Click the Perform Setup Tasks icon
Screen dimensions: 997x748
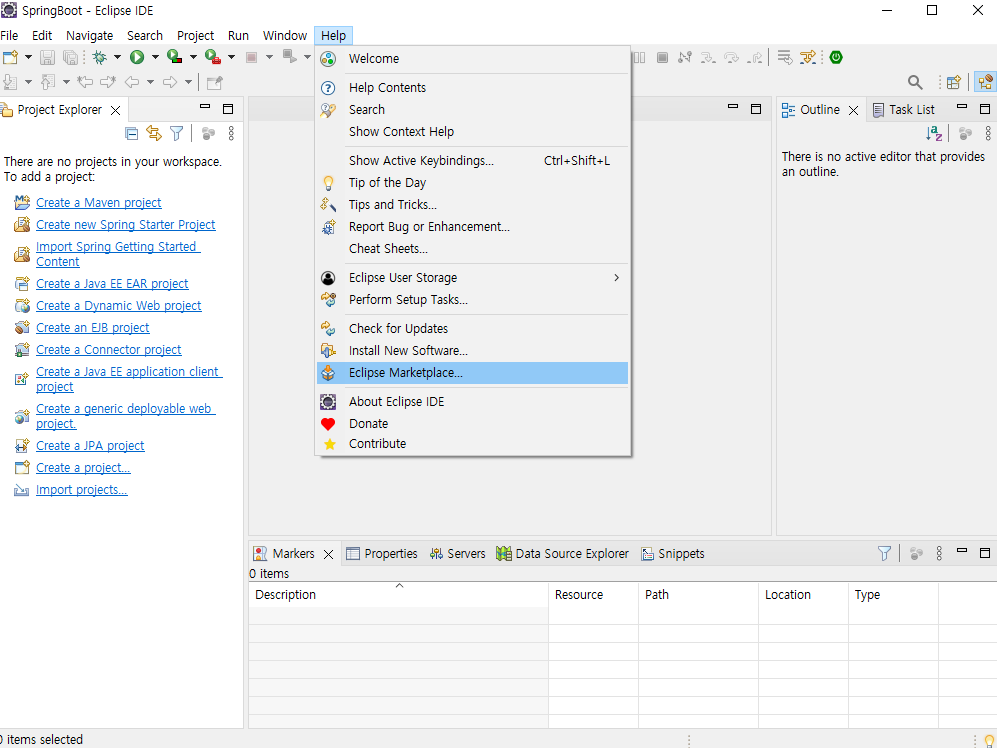[328, 300]
